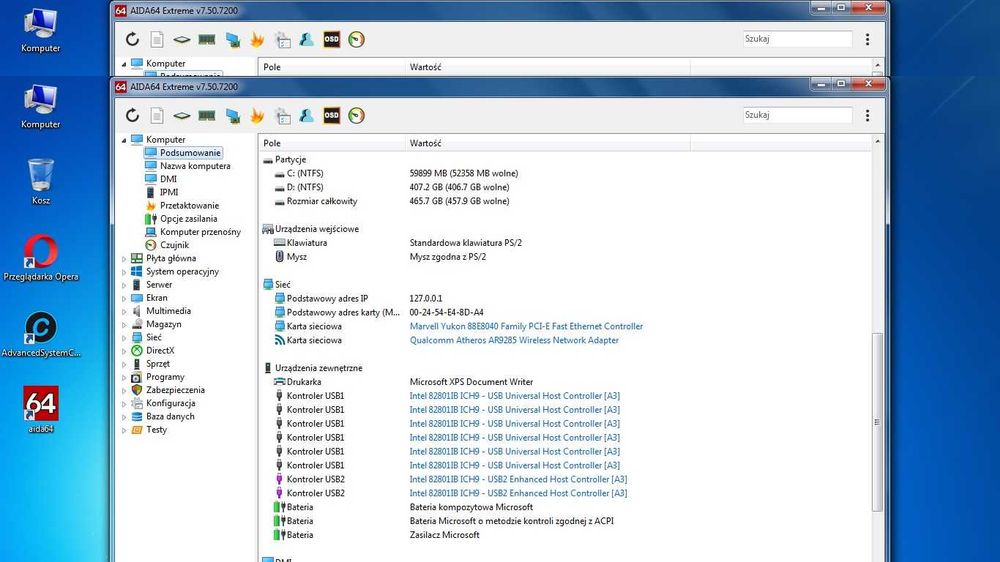Select Baza danych tree item
The image size is (1000, 562).
click(x=170, y=417)
